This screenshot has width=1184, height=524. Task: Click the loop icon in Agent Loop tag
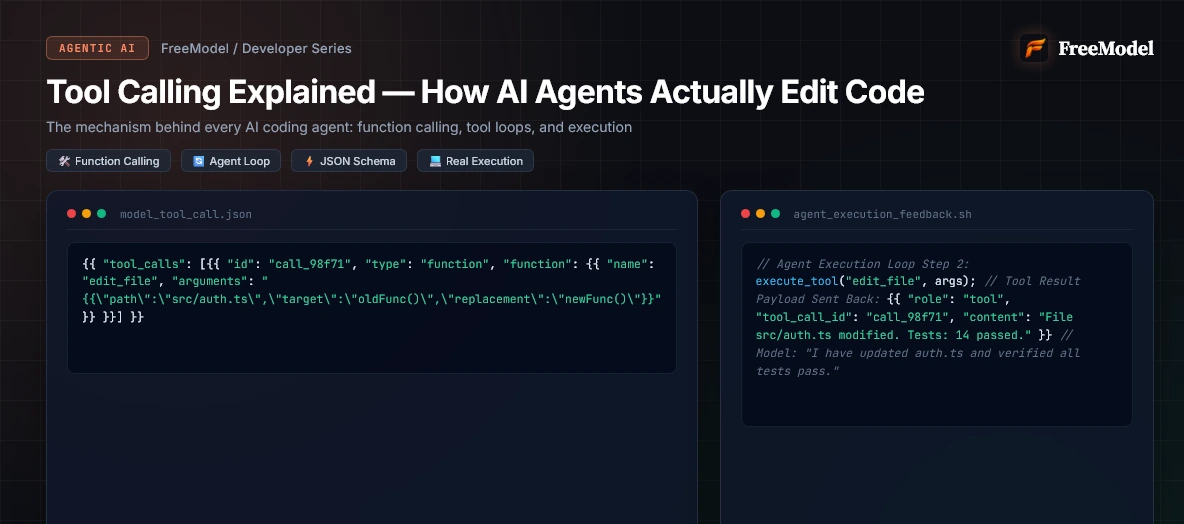[x=199, y=161]
